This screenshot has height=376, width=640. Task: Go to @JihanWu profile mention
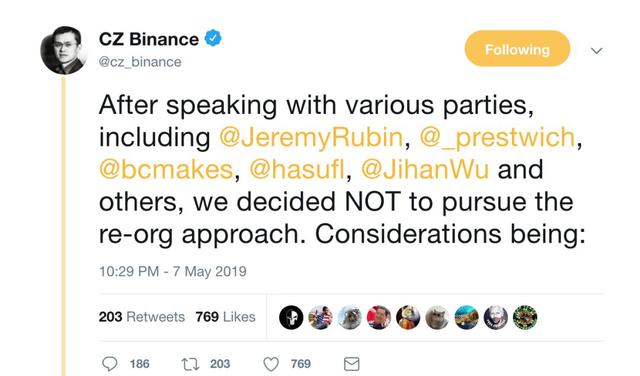coord(424,169)
